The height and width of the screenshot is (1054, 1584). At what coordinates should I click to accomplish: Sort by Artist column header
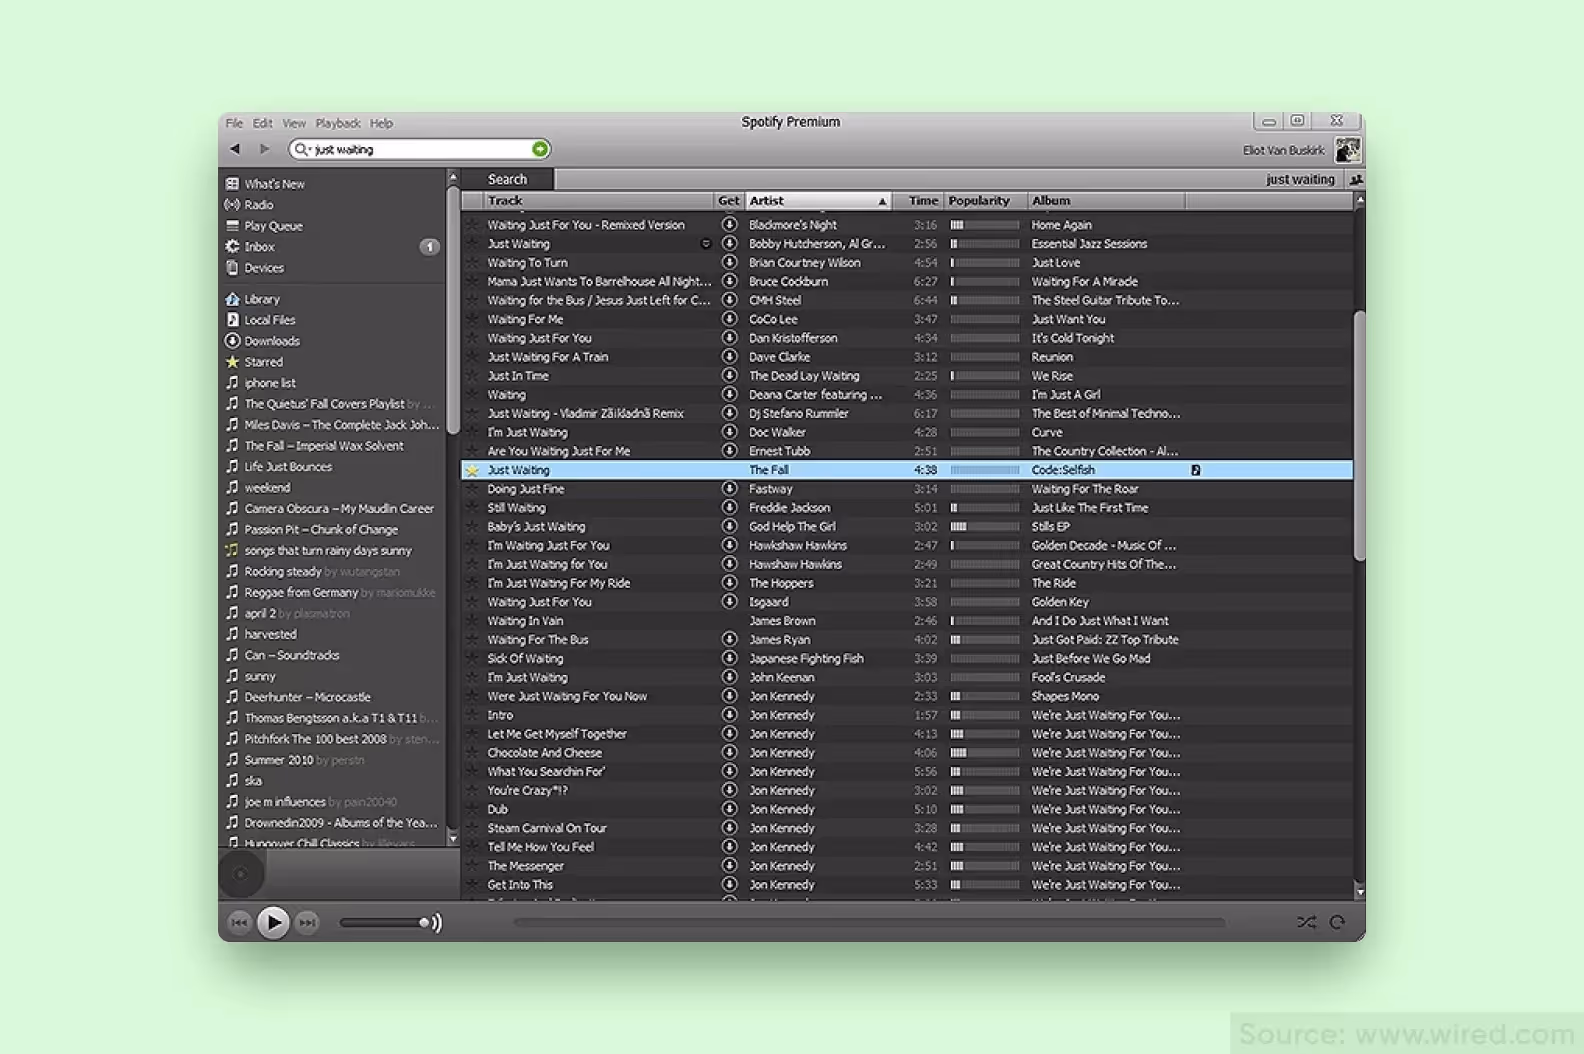pos(818,201)
